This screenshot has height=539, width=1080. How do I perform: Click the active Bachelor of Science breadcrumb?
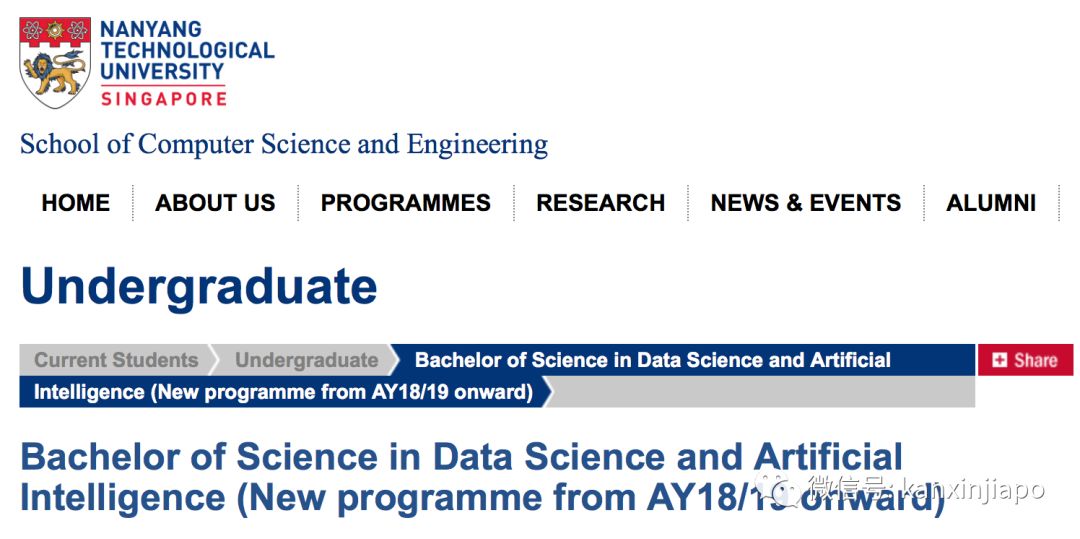click(652, 360)
